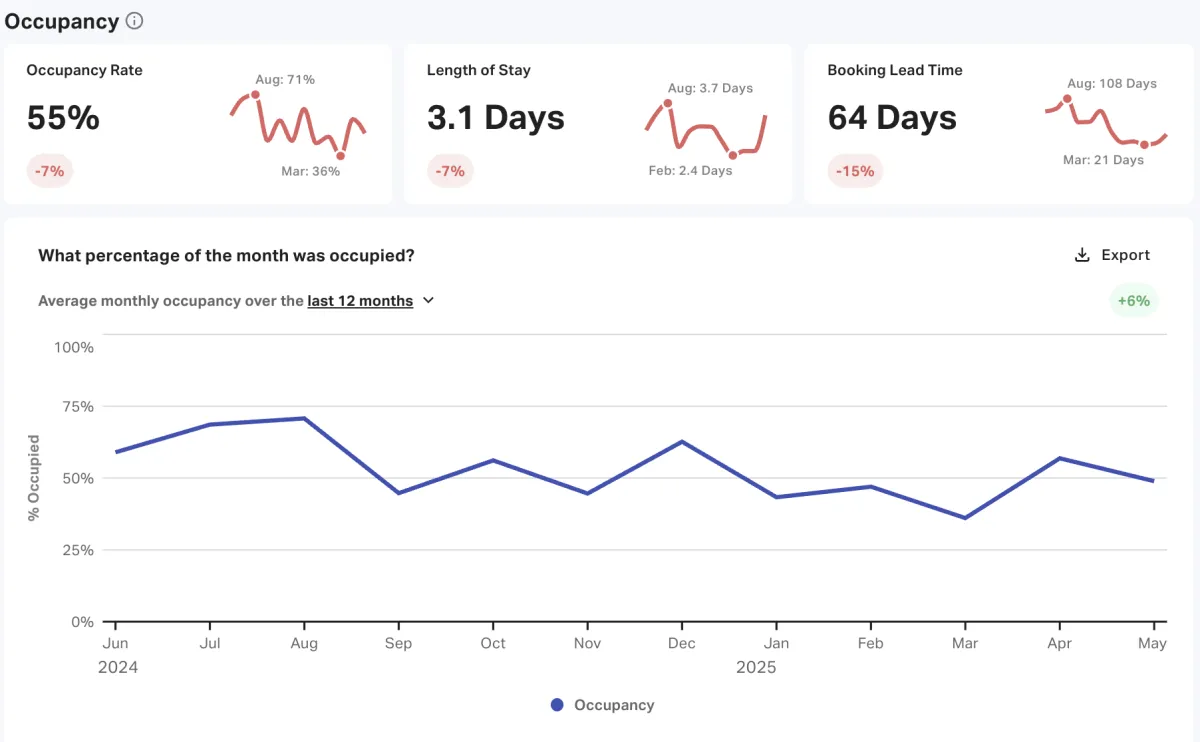Toggle the Occupancy legend dot
This screenshot has height=742, width=1200.
pyautogui.click(x=557, y=705)
